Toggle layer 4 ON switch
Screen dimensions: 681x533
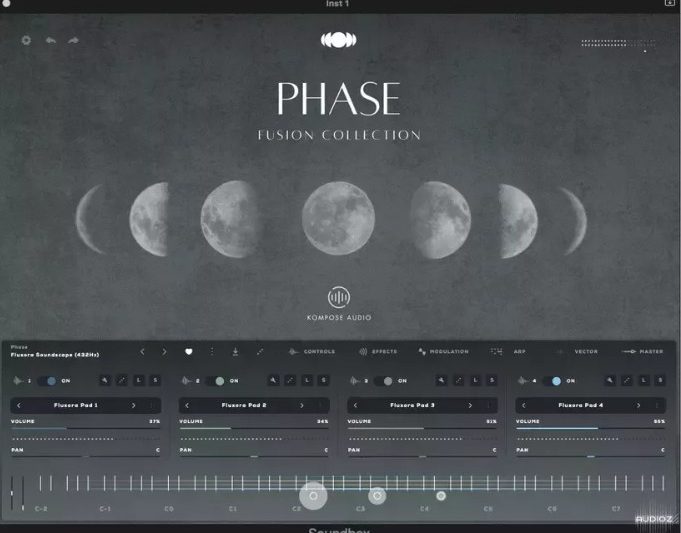[552, 381]
